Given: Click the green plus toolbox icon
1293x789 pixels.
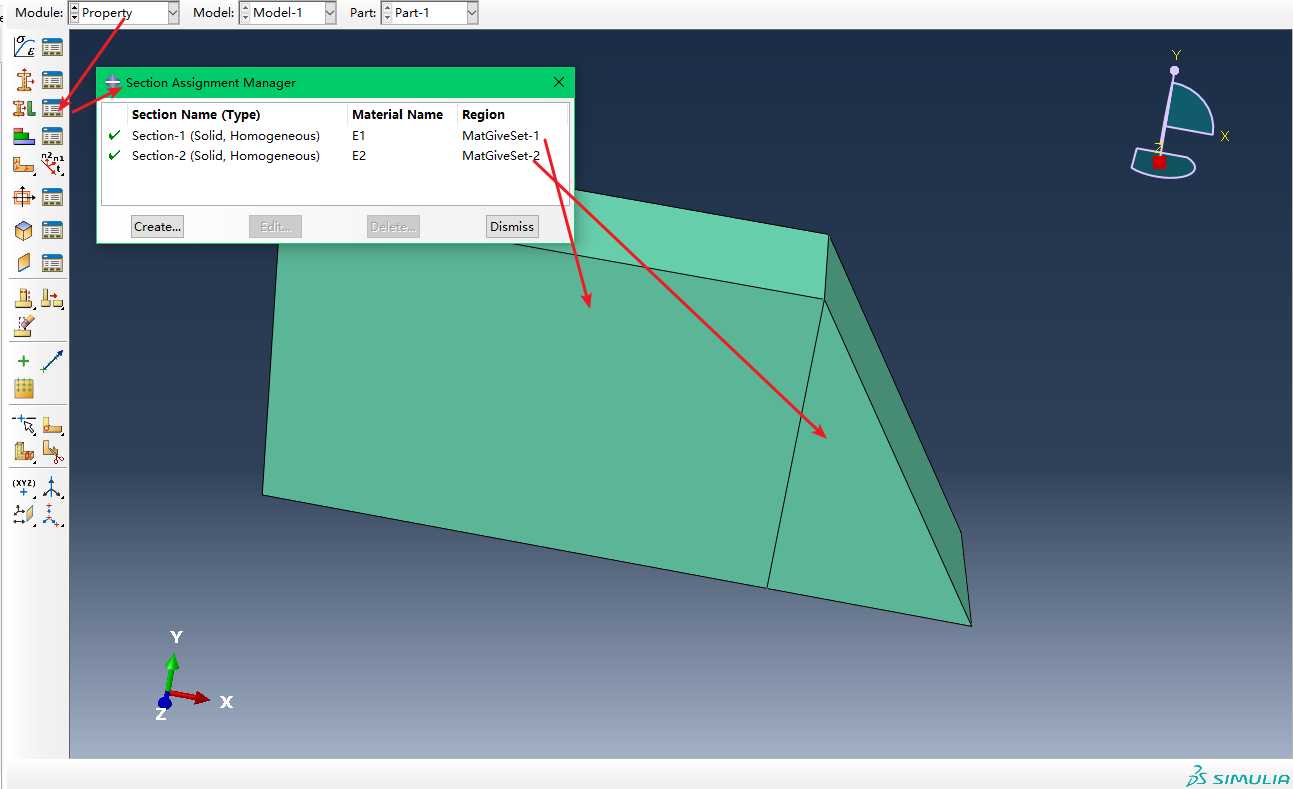Looking at the screenshot, I should (x=24, y=361).
